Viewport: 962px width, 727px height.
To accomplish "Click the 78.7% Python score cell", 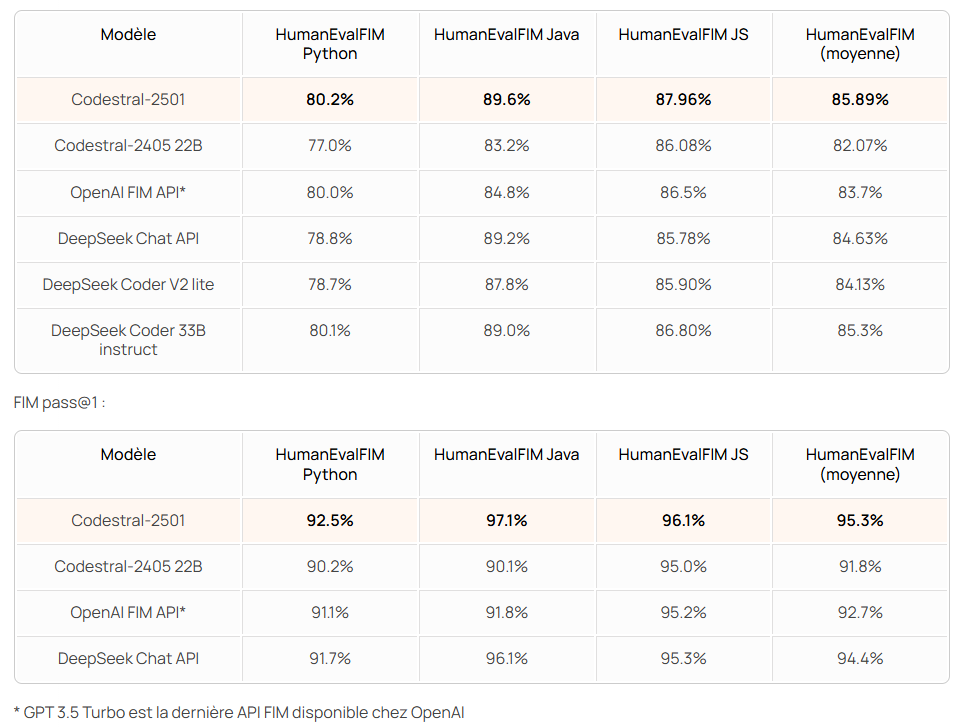I will [330, 285].
